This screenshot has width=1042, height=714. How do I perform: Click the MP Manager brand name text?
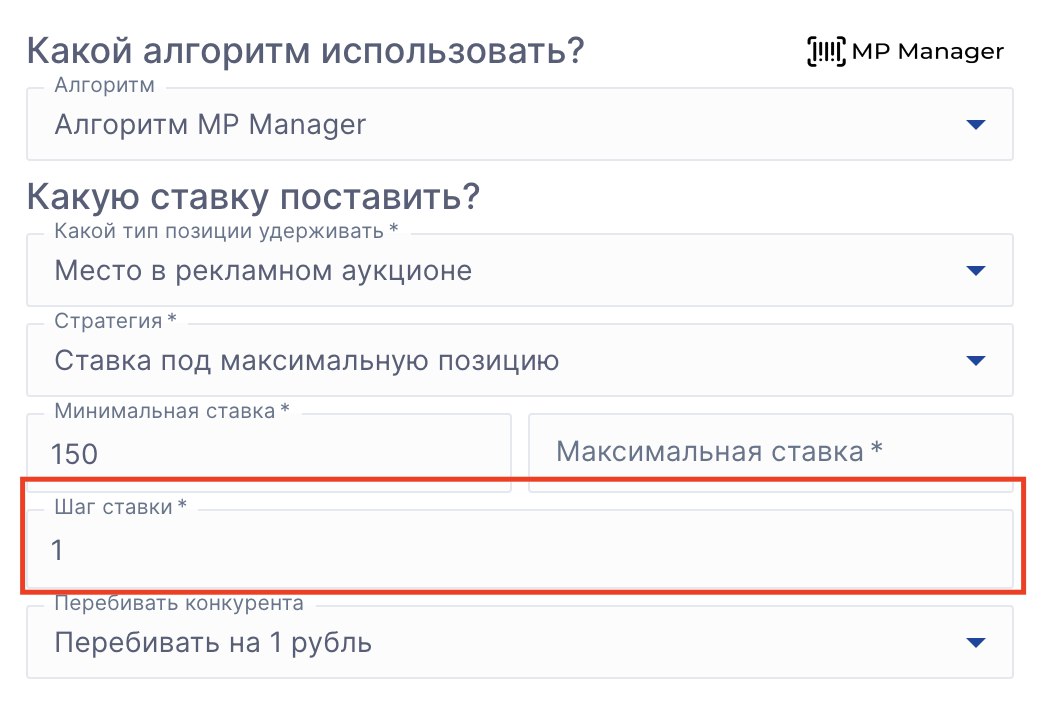[926, 51]
